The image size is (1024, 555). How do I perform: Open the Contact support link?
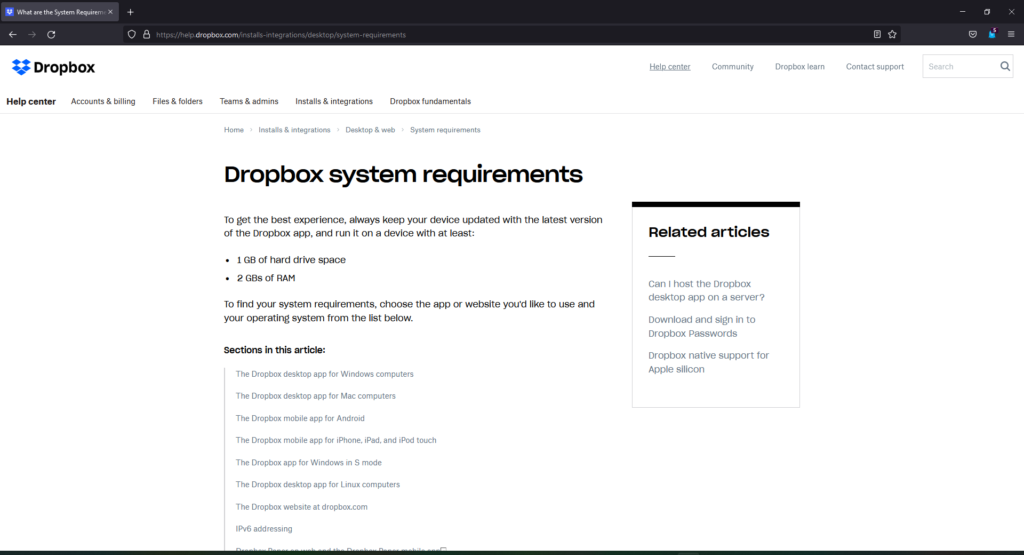[x=874, y=67]
